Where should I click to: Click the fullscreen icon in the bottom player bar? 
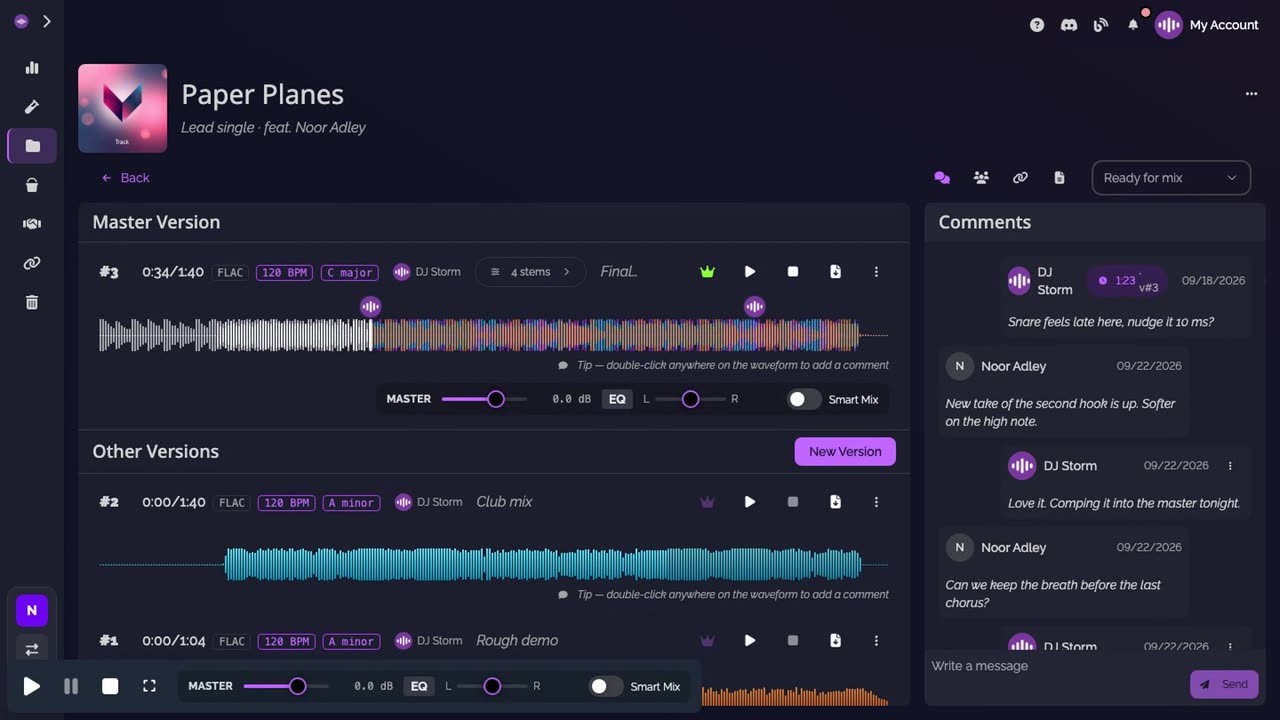pos(149,686)
